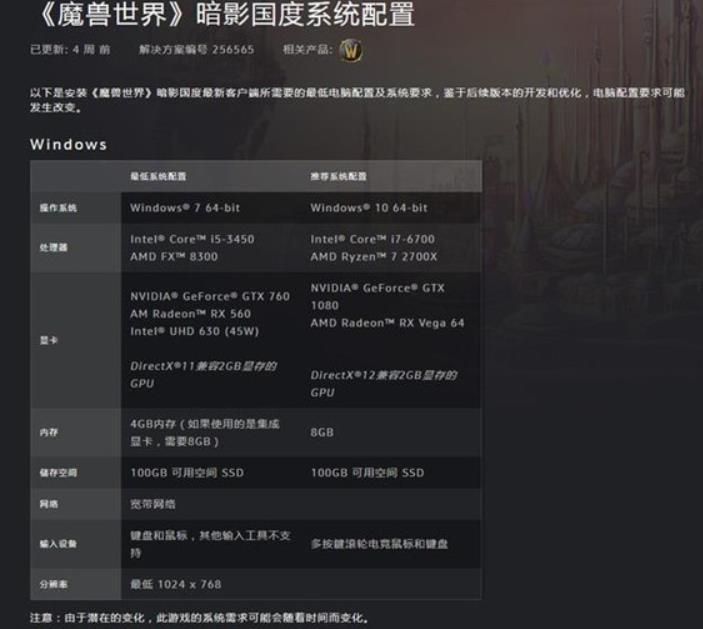Click the 储存空间 row label

click(58, 473)
